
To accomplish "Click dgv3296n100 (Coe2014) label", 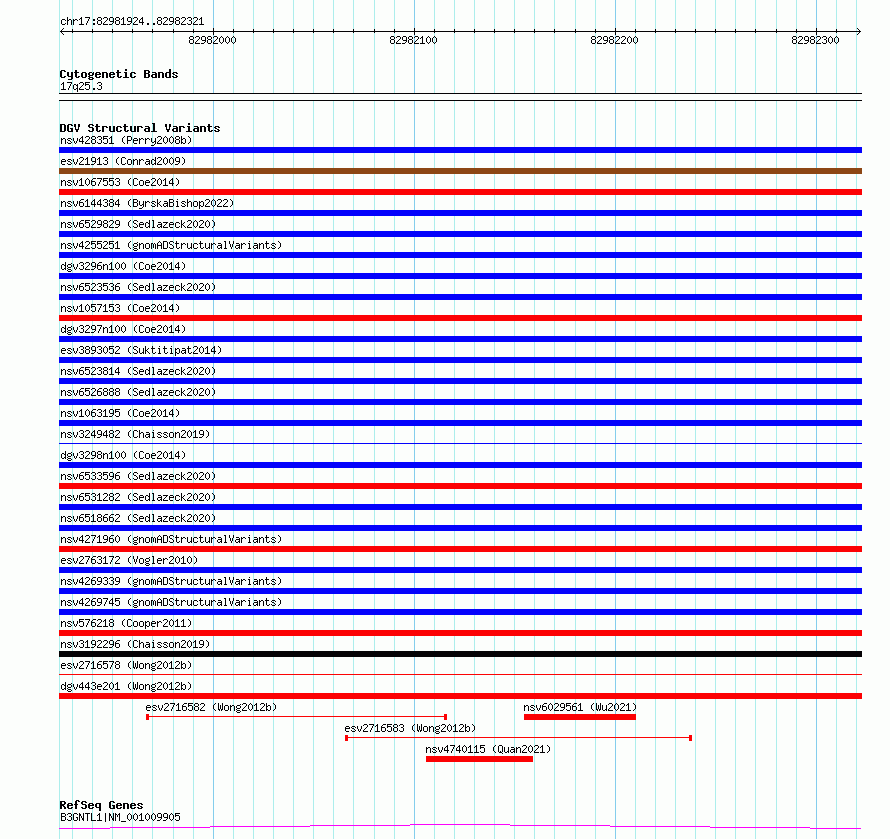I will 123,266.
